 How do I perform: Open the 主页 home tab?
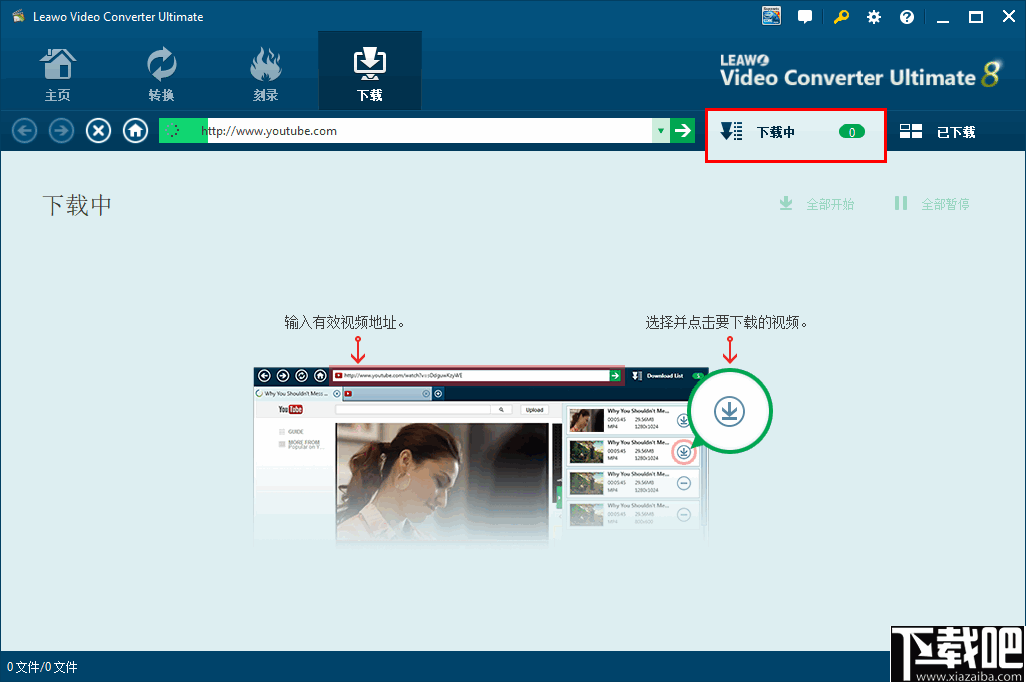coord(58,73)
